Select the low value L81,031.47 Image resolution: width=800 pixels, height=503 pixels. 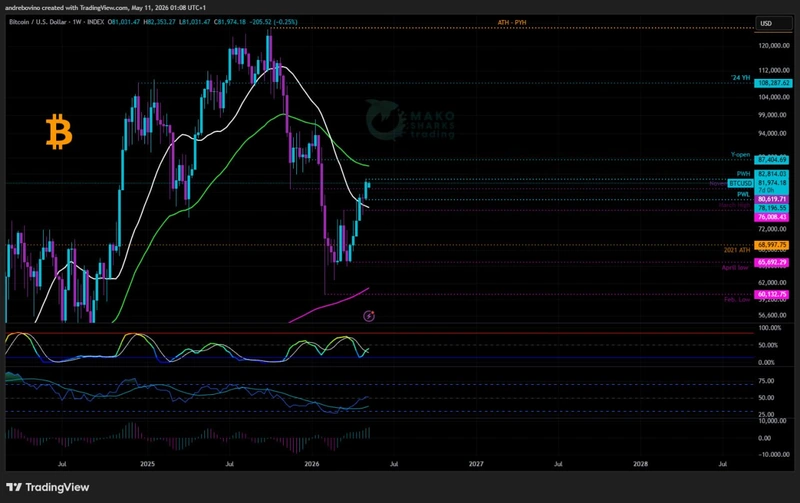pos(194,22)
